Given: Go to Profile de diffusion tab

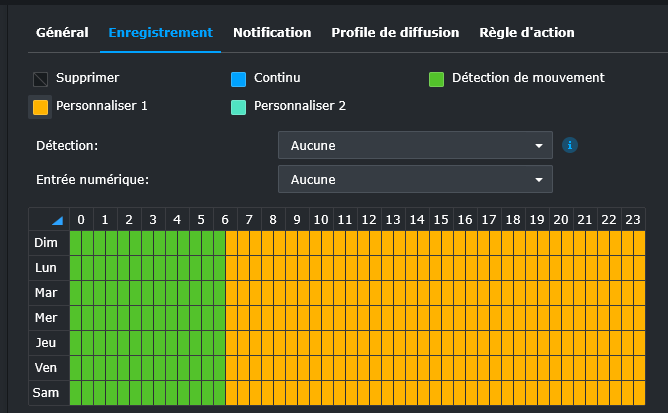Looking at the screenshot, I should 395,33.
